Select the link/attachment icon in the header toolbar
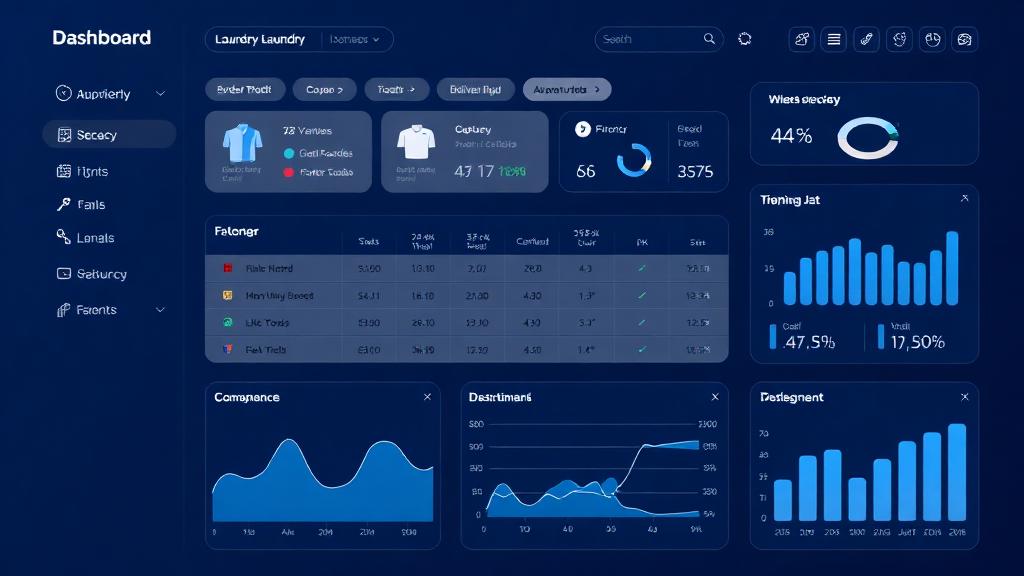This screenshot has height=576, width=1024. pos(866,39)
